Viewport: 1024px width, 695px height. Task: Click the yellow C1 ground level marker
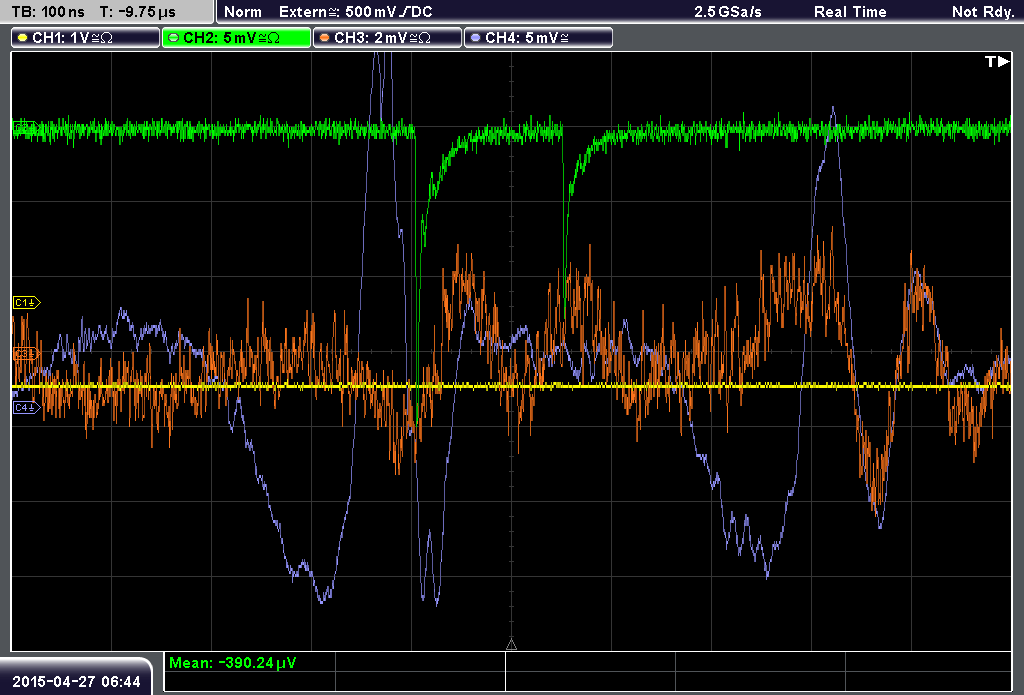point(27,302)
